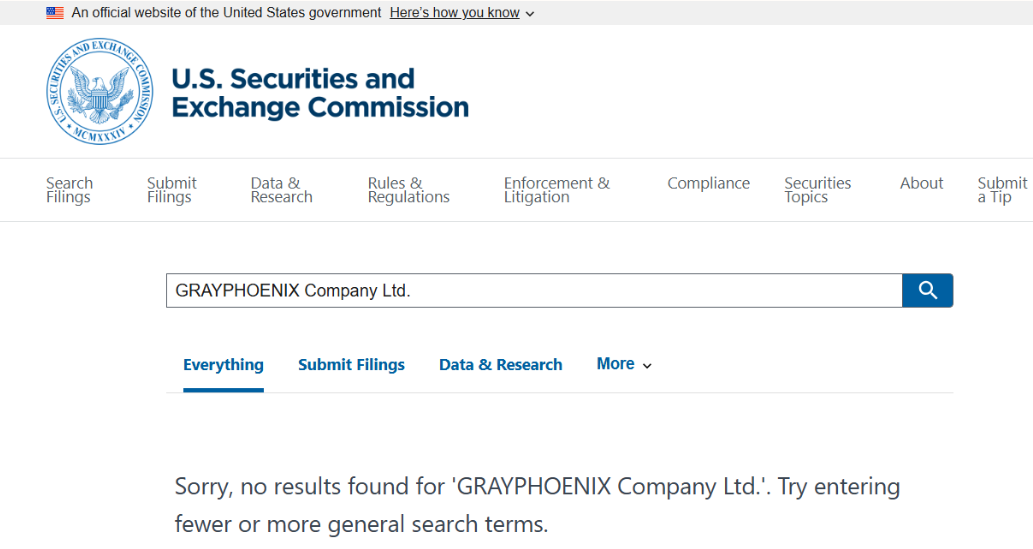Go to Submit a Tip page
Viewport: 1033px width, 549px height.
1001,190
